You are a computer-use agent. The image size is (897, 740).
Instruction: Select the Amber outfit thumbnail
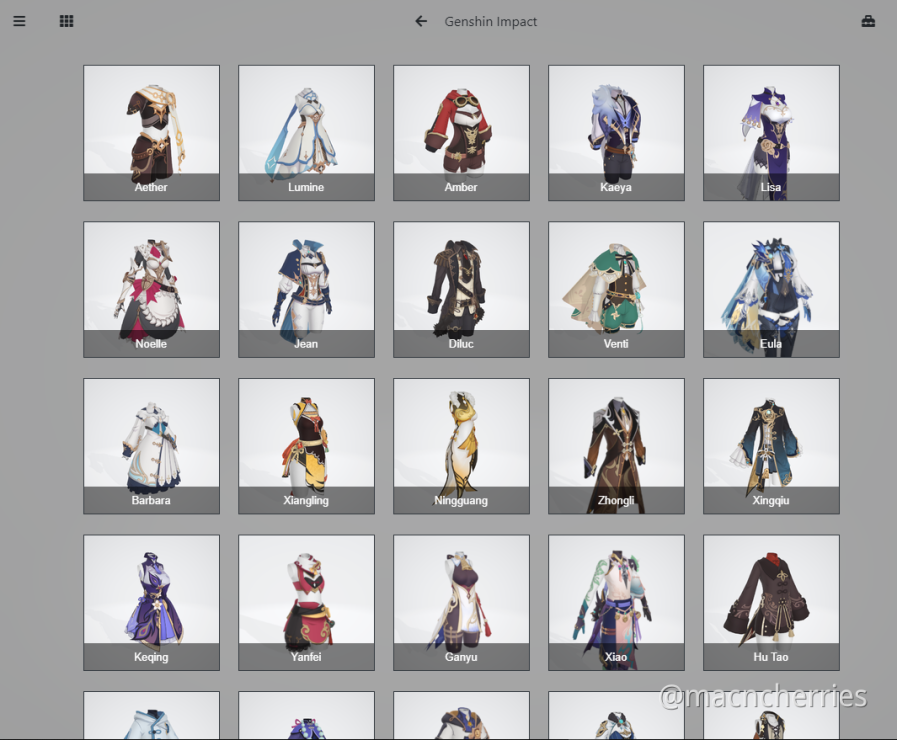[x=462, y=133]
